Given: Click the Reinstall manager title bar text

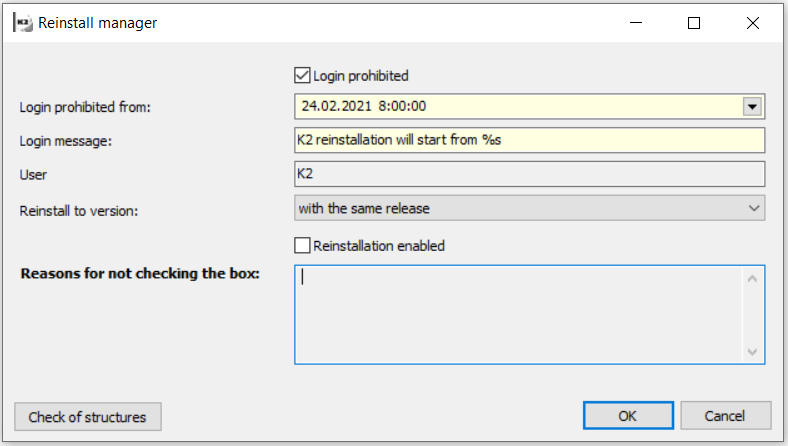Looking at the screenshot, I should click(97, 22).
